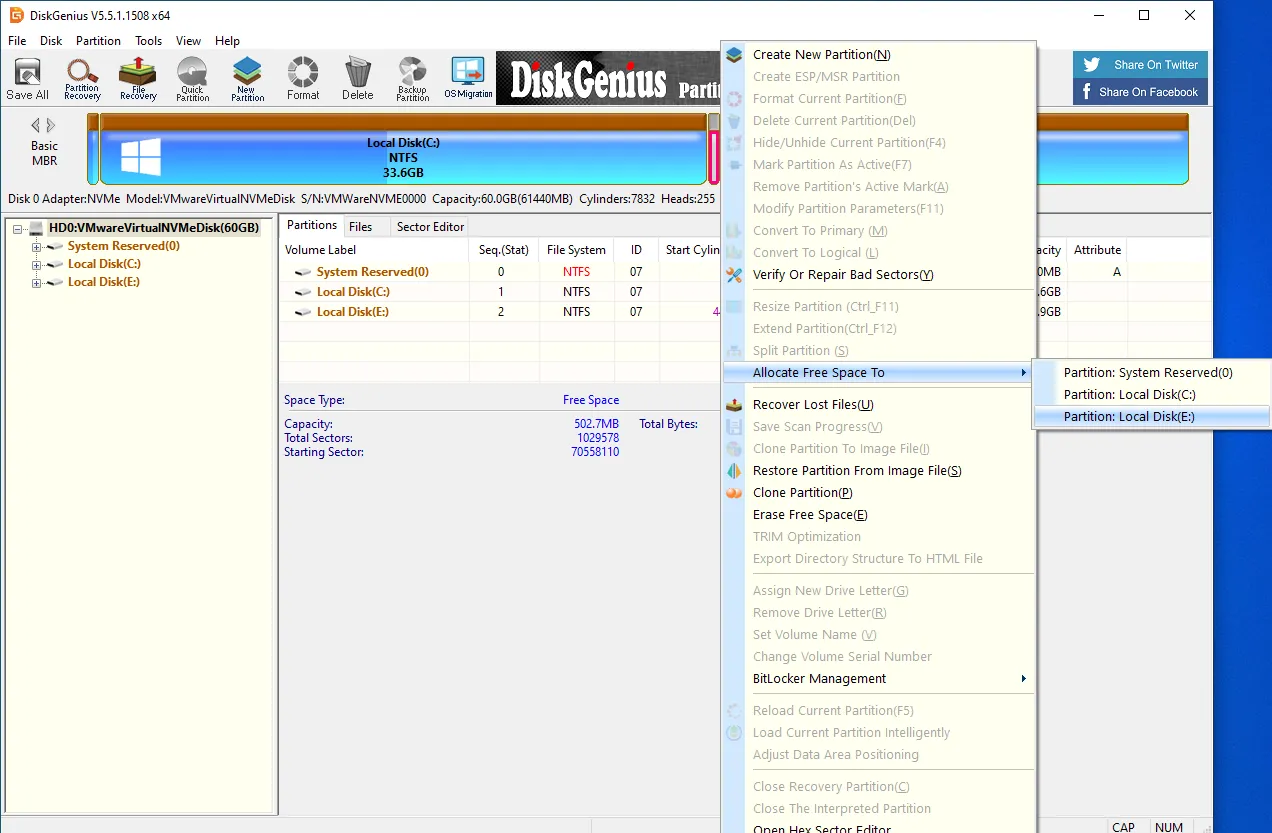1272x833 pixels.
Task: Choose Clone Partition(P) from context menu
Action: click(878, 493)
